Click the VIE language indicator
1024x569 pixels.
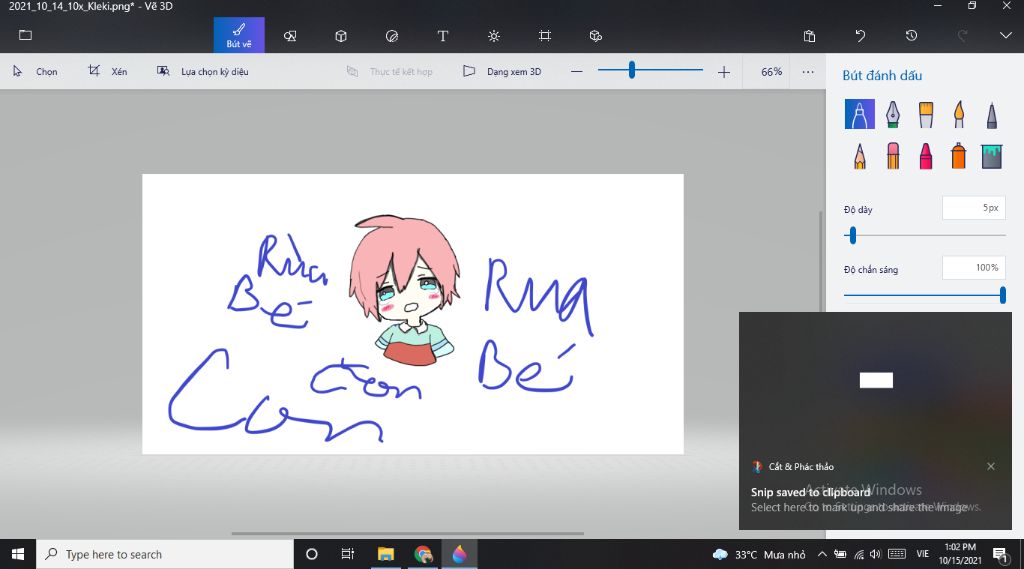click(922, 554)
